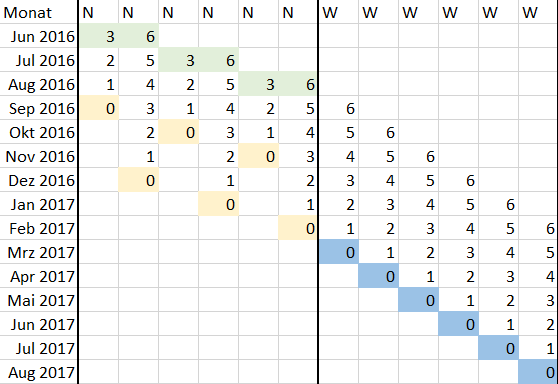Viewport: 558px width, 384px height.
Task: Select the yellow 0 cell in Nov 2016 row
Action: (258, 156)
